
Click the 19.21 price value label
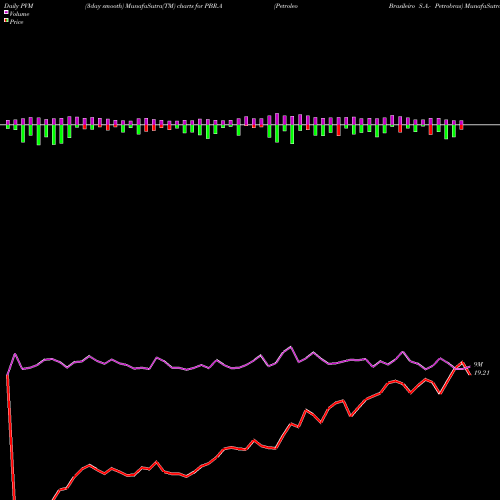coord(482,373)
